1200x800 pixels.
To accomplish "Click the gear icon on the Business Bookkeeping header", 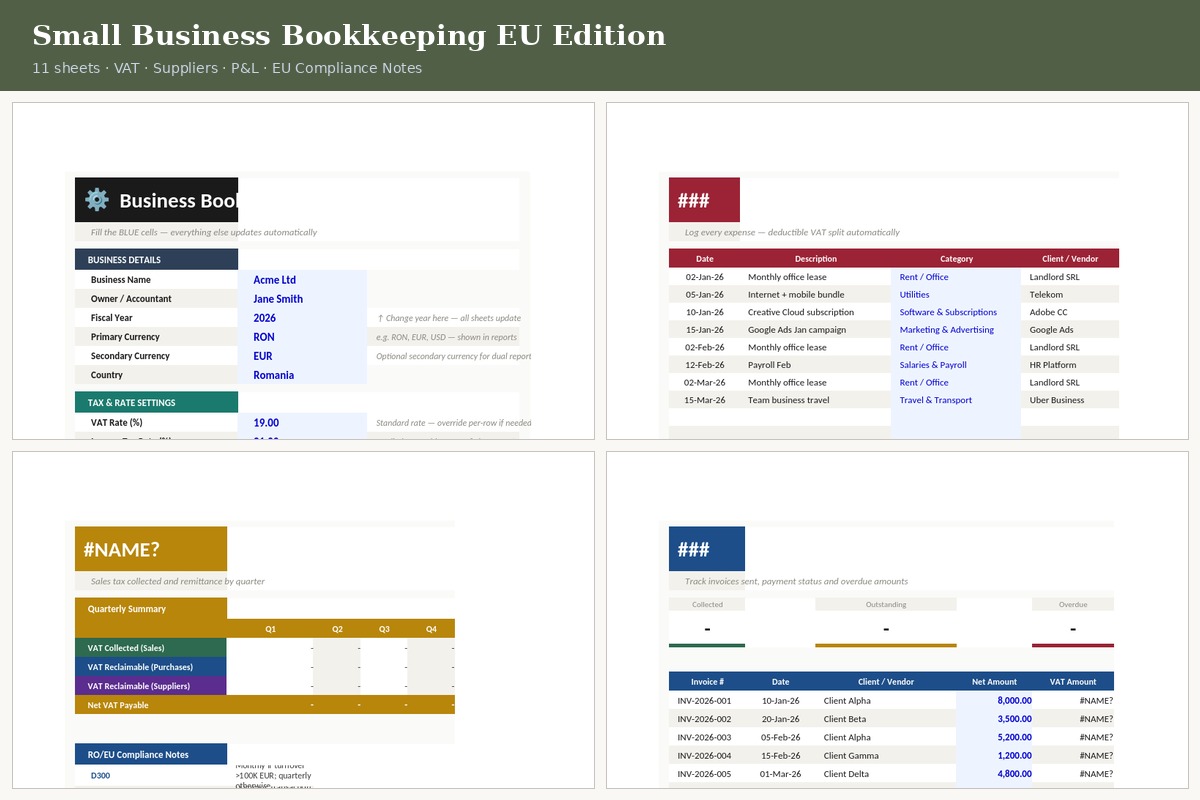I will click(96, 200).
